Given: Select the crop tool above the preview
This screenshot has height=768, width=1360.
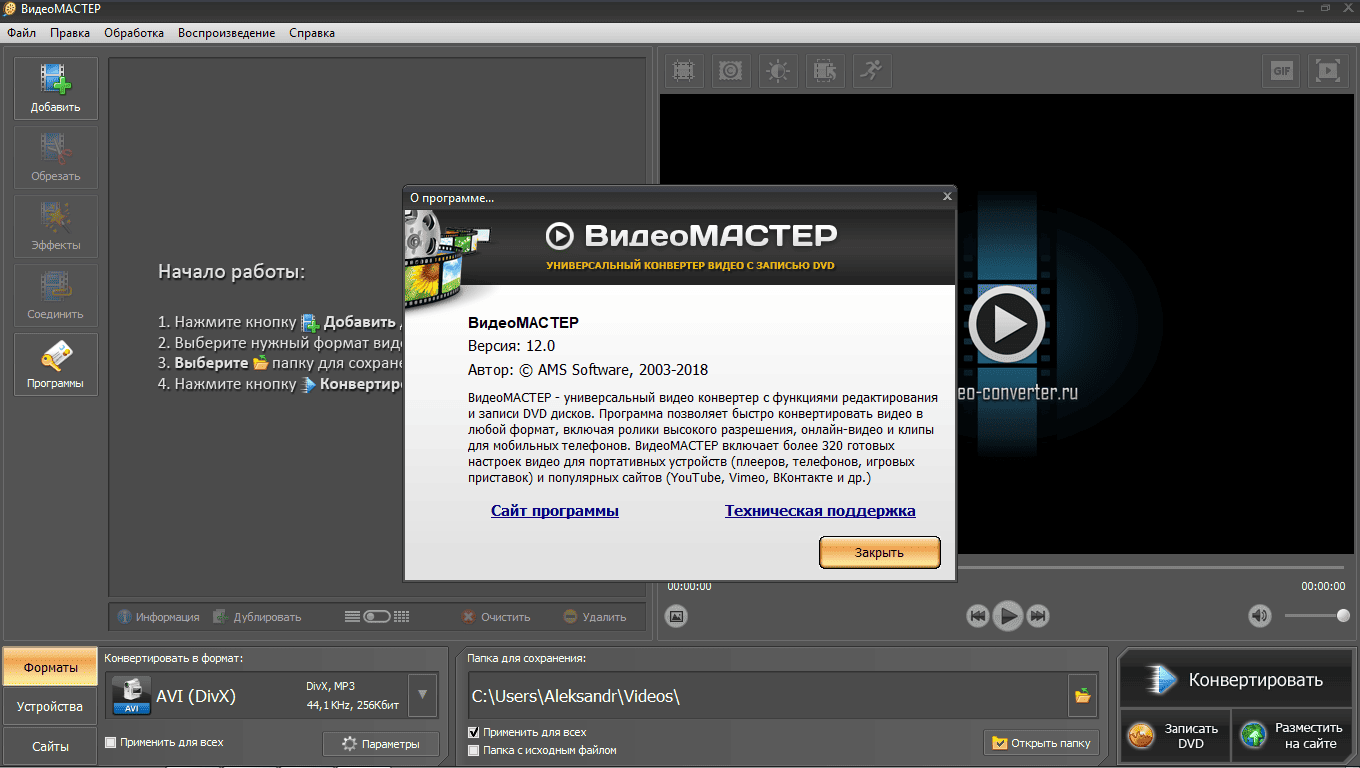Looking at the screenshot, I should [684, 71].
